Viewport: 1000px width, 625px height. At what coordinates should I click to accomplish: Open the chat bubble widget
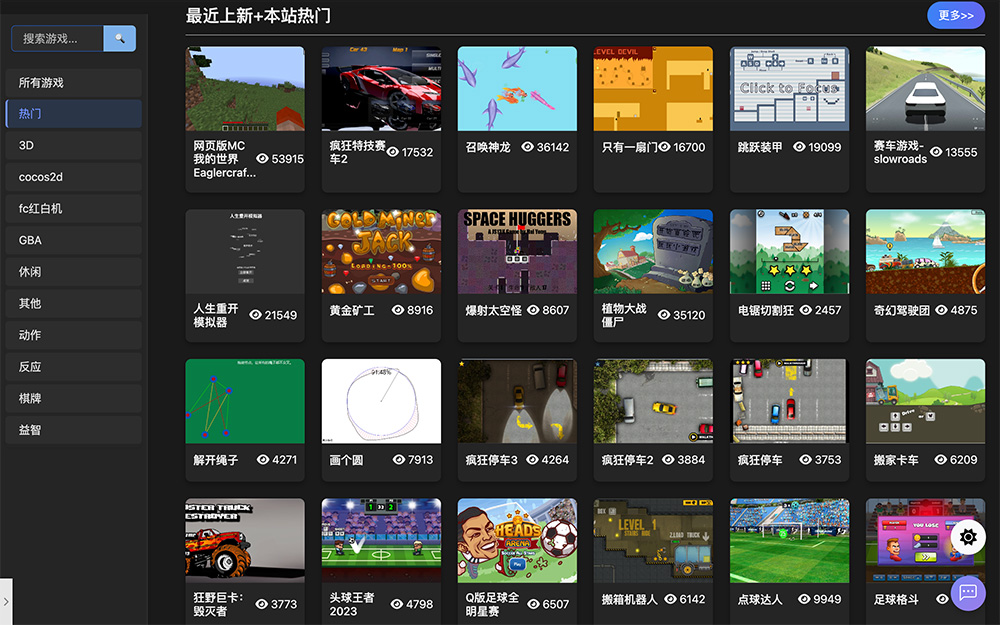(x=967, y=592)
